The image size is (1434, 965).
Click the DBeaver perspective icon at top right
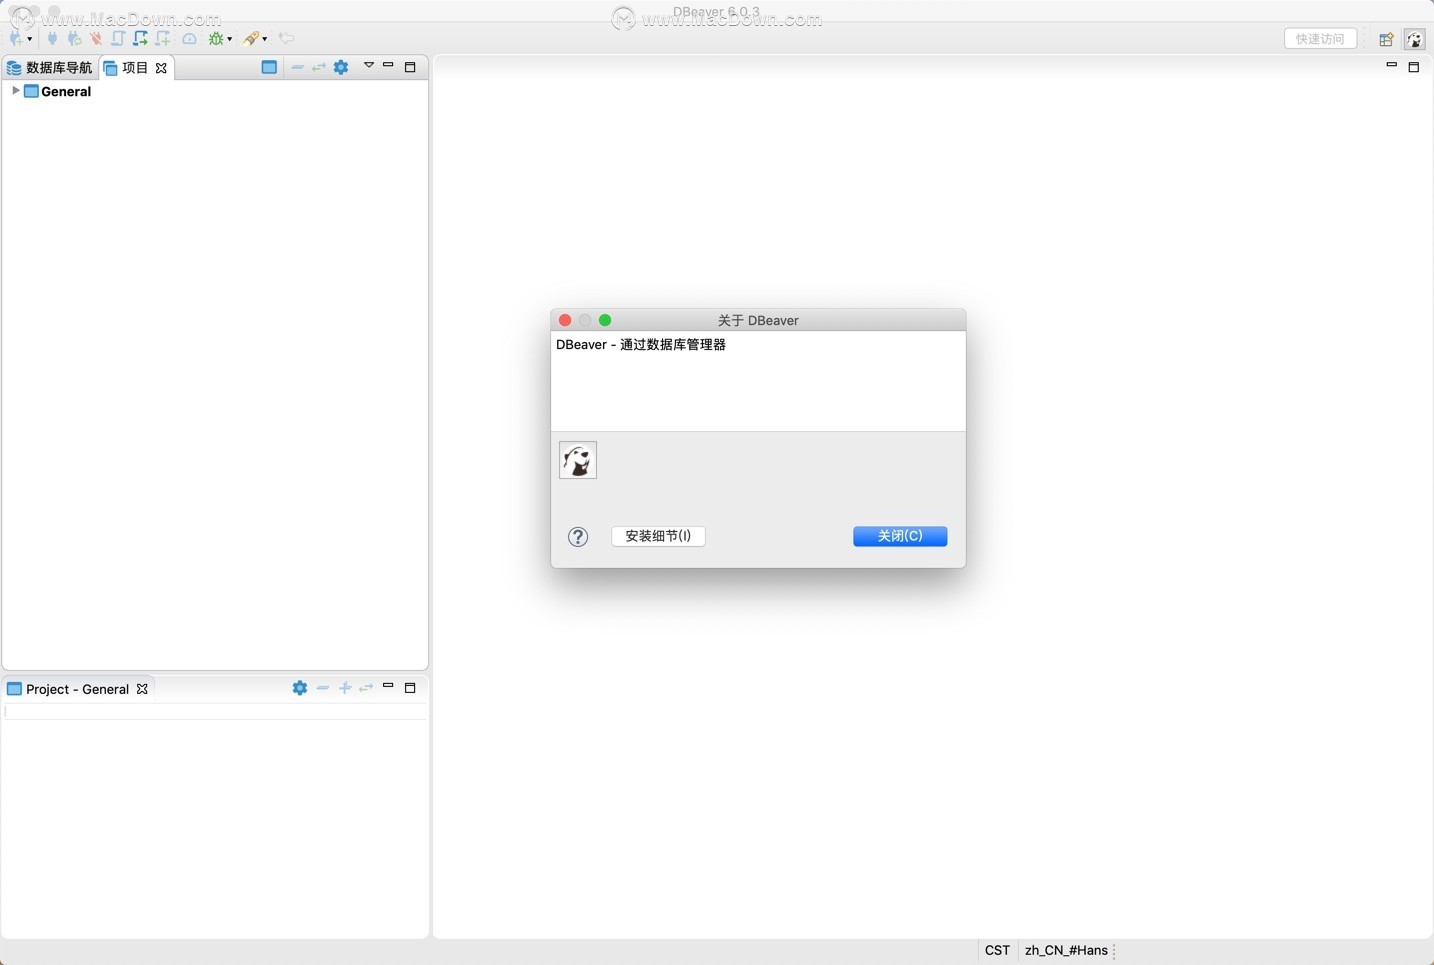1414,39
